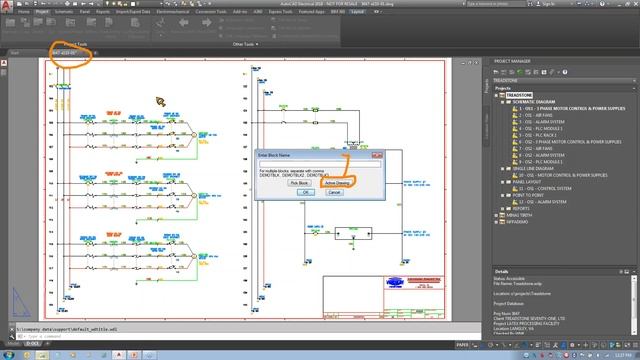The width and height of the screenshot is (640, 360).
Task: Switch to the Electromechanical ribbon tab
Action: point(173,12)
